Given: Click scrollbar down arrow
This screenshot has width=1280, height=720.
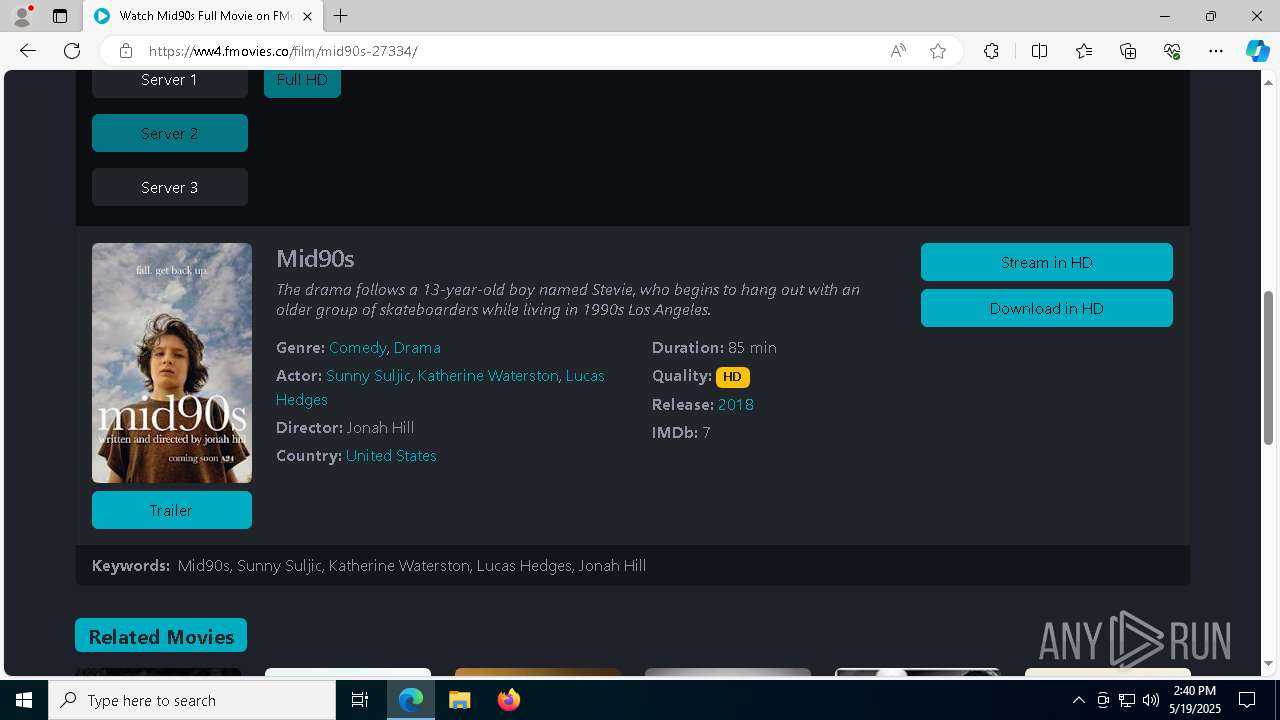Looking at the screenshot, I should 1268,663.
